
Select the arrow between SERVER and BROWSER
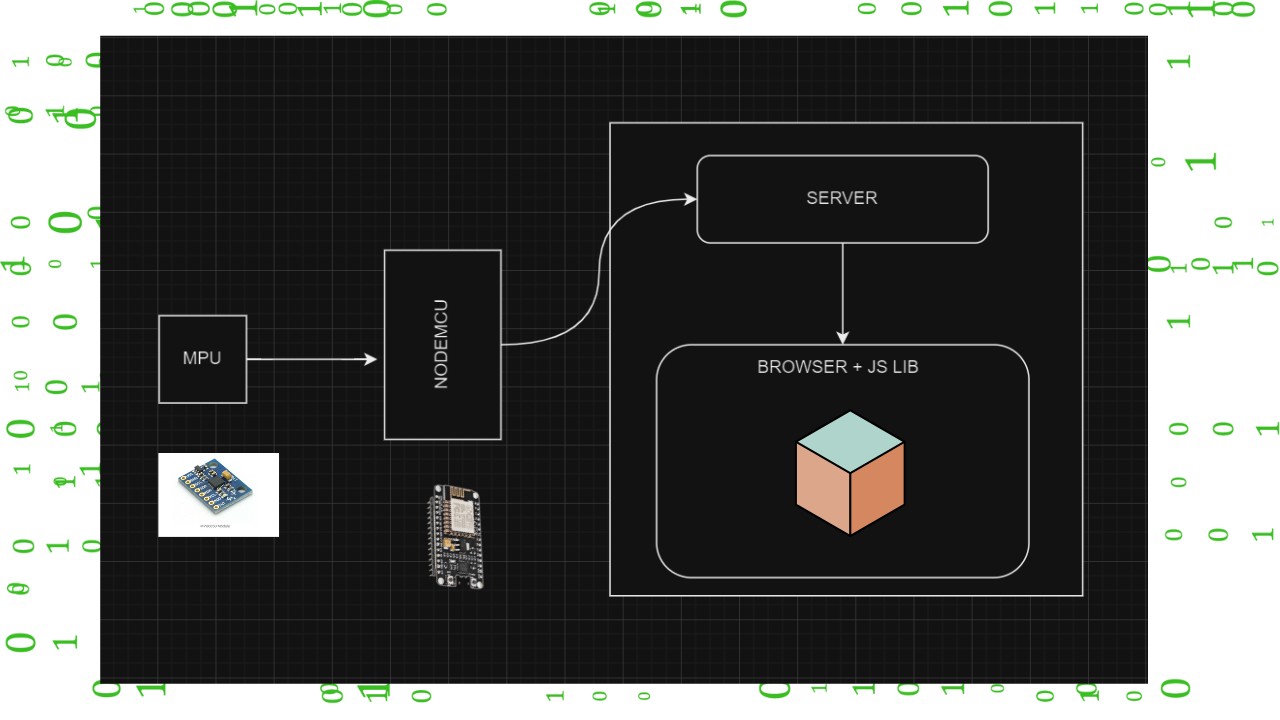[x=842, y=295]
